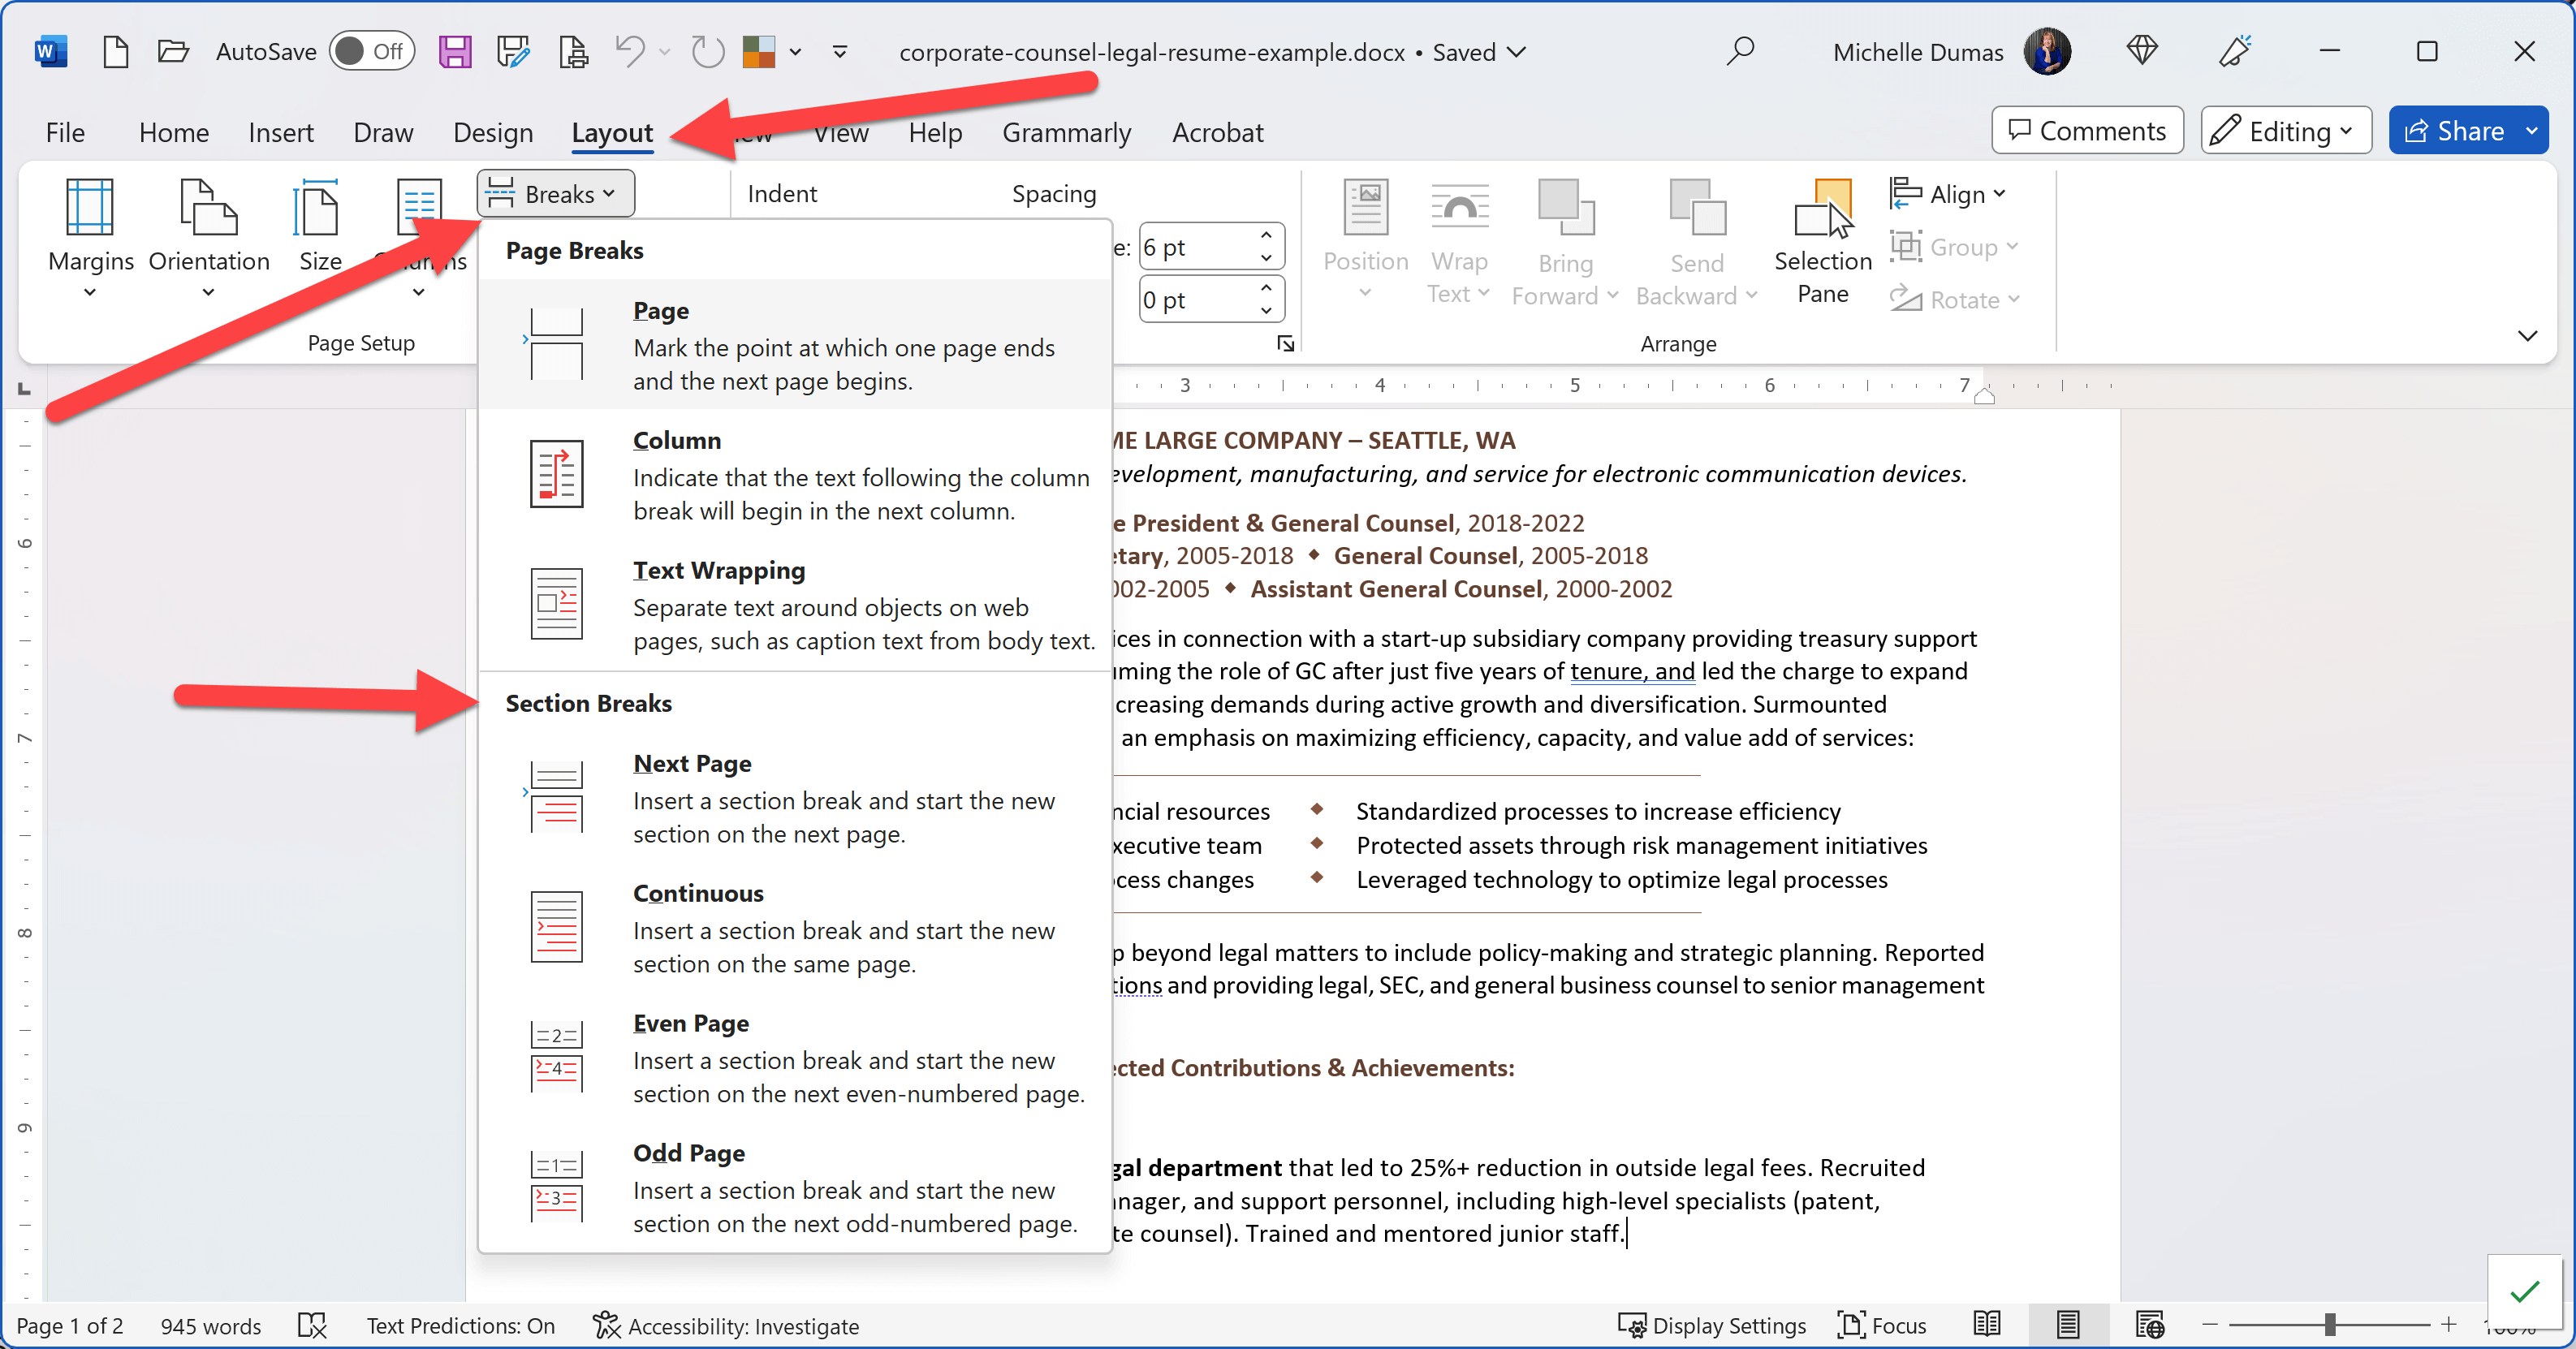The height and width of the screenshot is (1349, 2576).
Task: Click the Columns icon in Page Setup
Action: pos(416,239)
